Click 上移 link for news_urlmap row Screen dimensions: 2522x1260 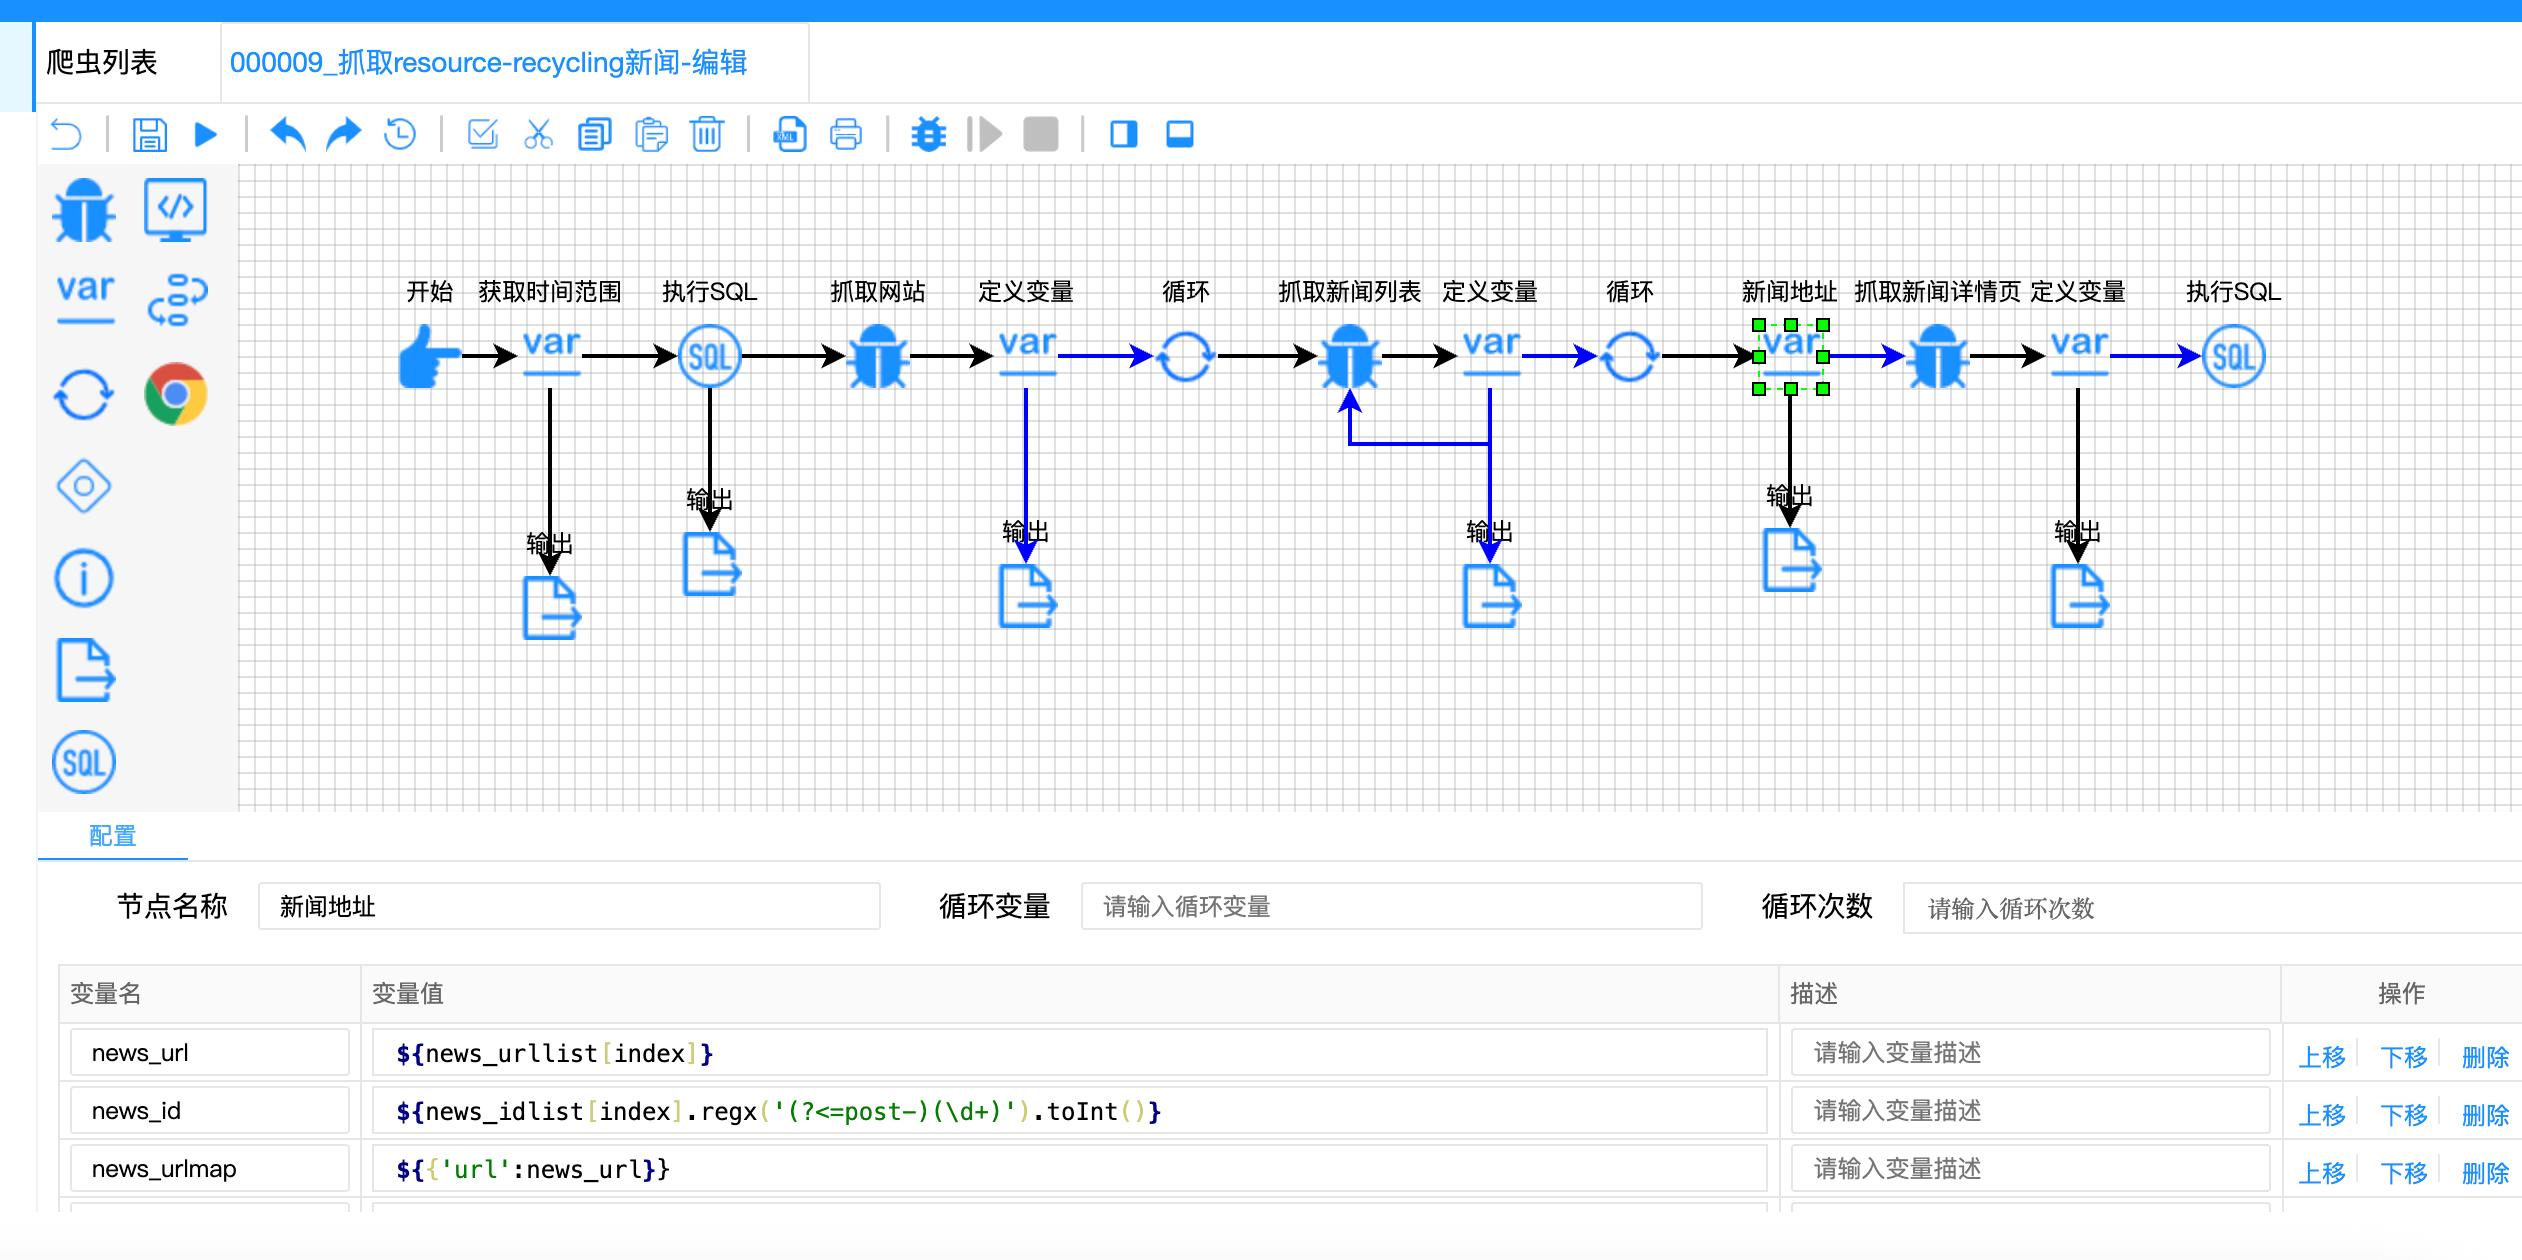[2321, 1172]
